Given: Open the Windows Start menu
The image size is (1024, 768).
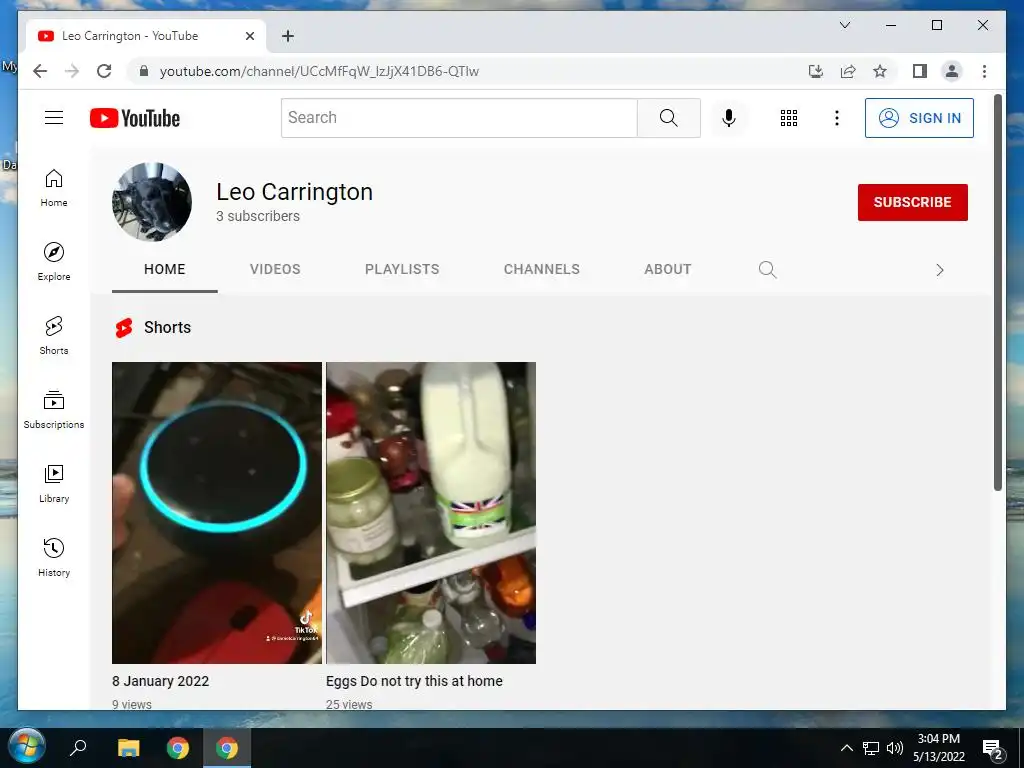Looking at the screenshot, I should pyautogui.click(x=27, y=747).
